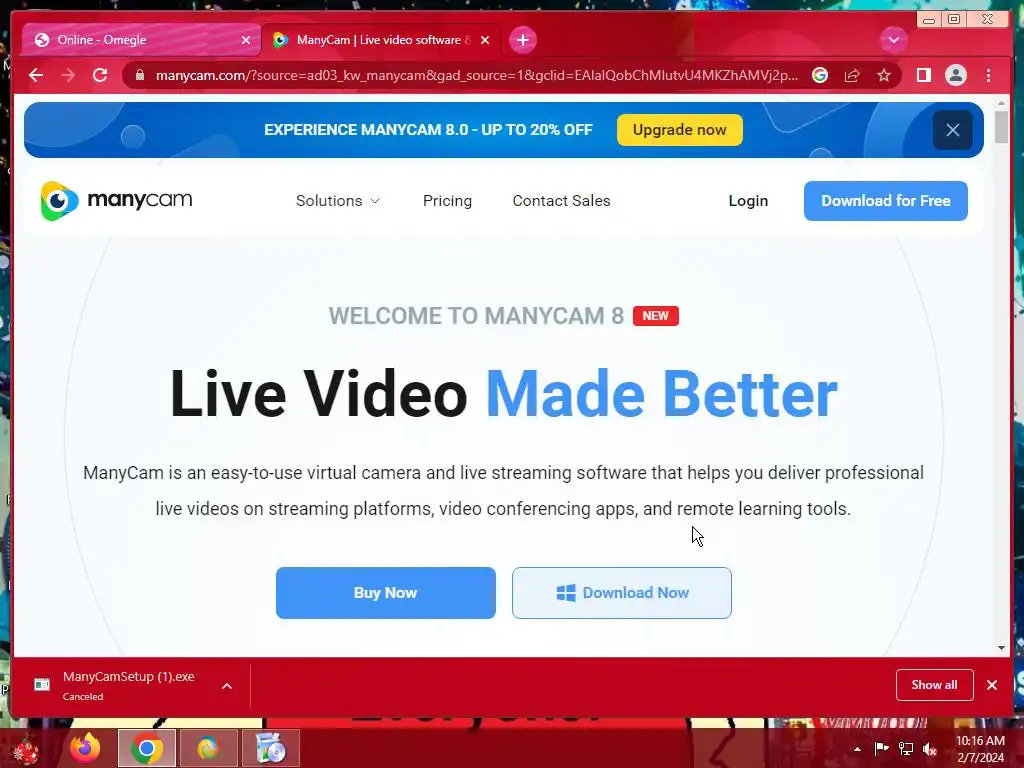The width and height of the screenshot is (1024, 768).
Task: Click the Google icon in address bar
Action: (x=820, y=75)
